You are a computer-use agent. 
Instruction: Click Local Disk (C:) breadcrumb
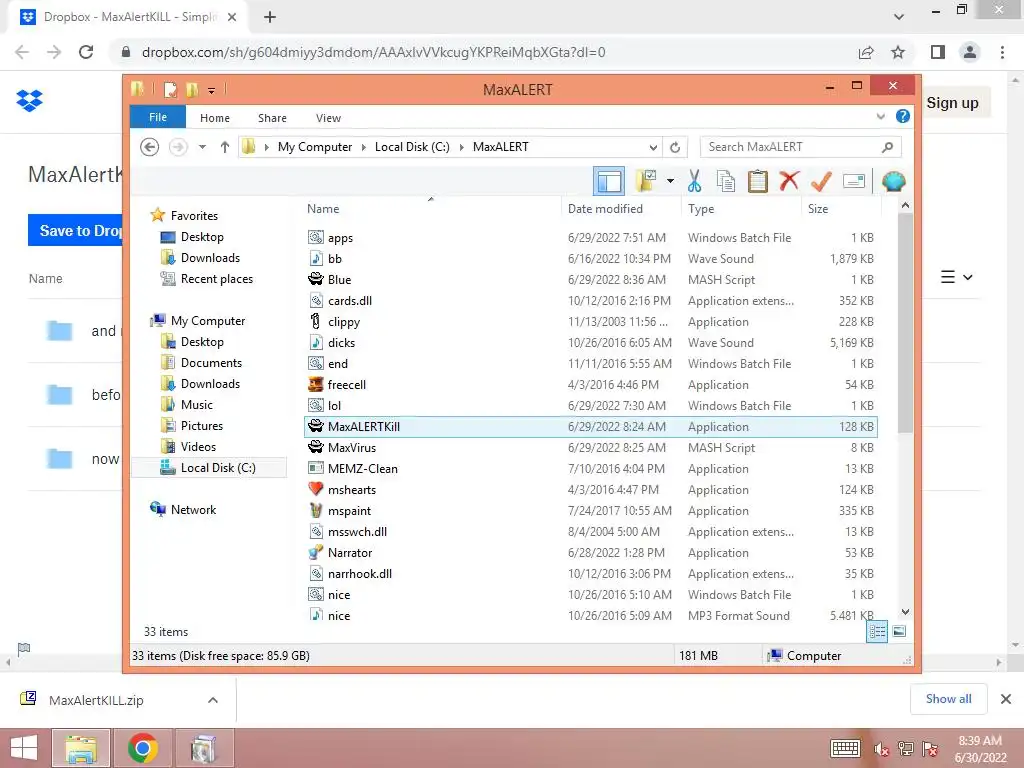412,147
